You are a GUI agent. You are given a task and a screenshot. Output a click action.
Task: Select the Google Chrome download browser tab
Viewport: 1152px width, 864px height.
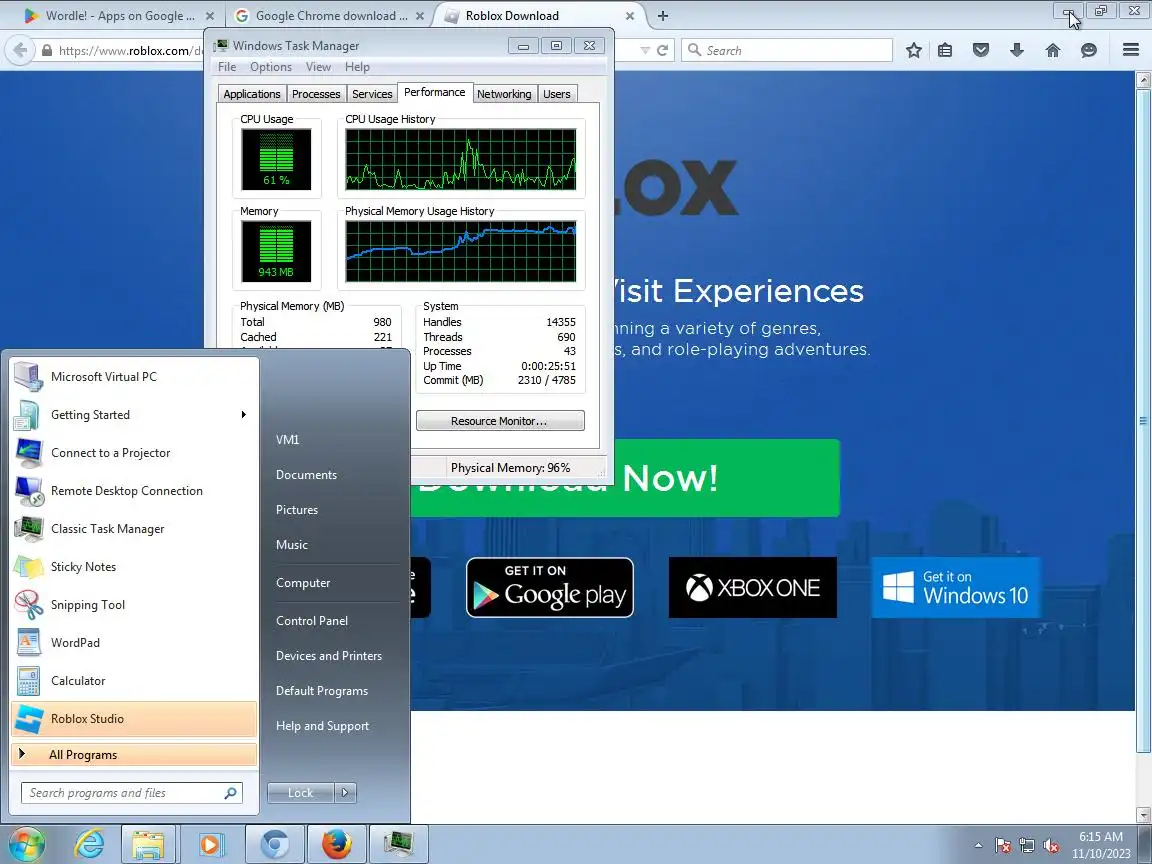328,15
